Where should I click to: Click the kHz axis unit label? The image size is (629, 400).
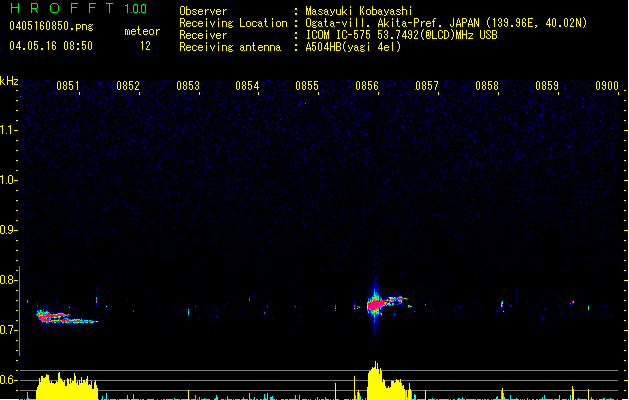[x=9, y=80]
